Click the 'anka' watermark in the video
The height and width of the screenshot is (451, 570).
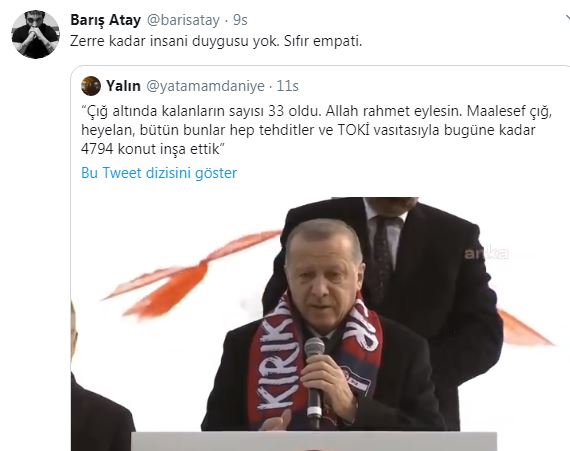[x=486, y=253]
